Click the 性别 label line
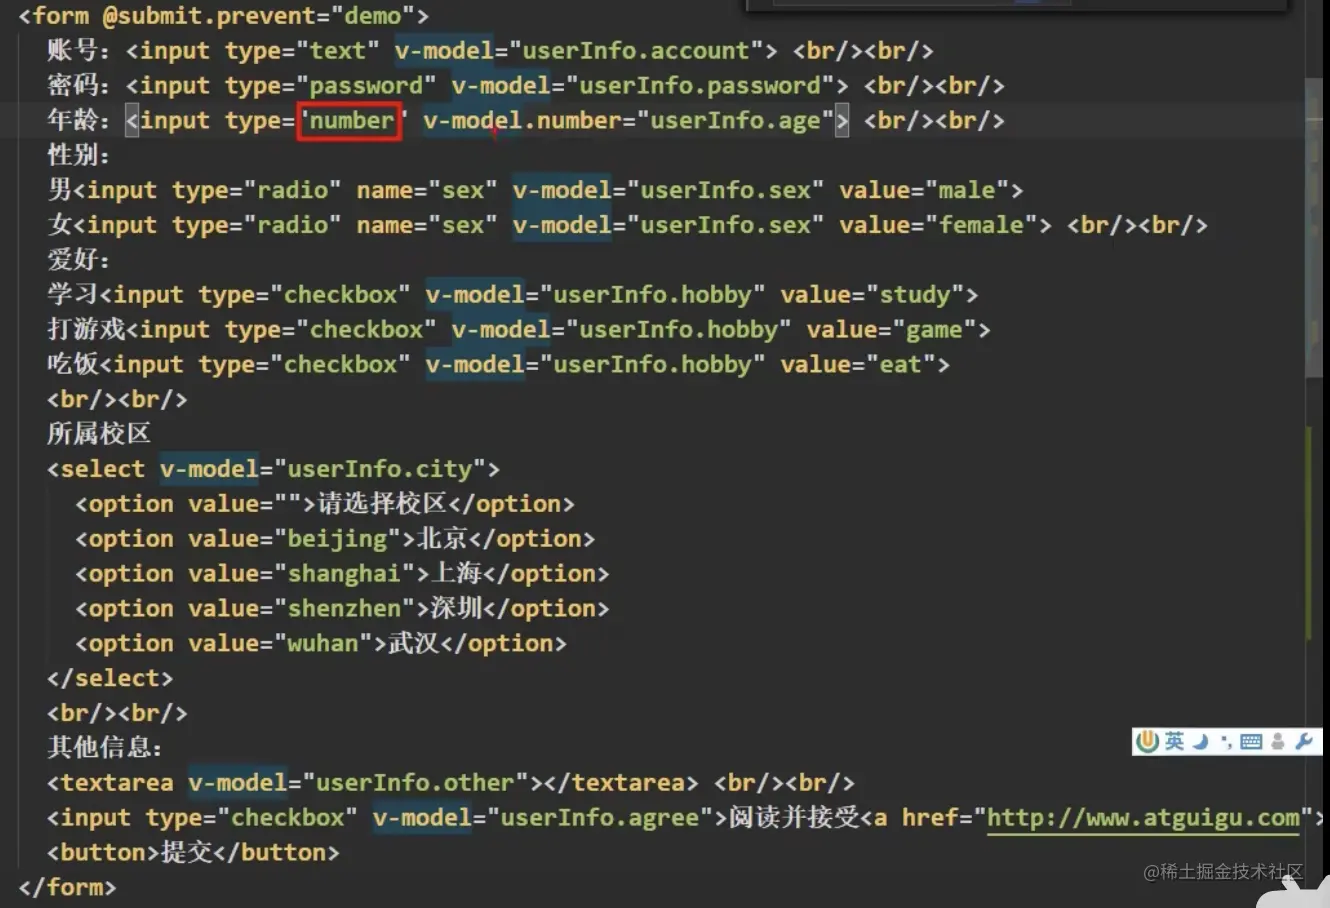 77,156
